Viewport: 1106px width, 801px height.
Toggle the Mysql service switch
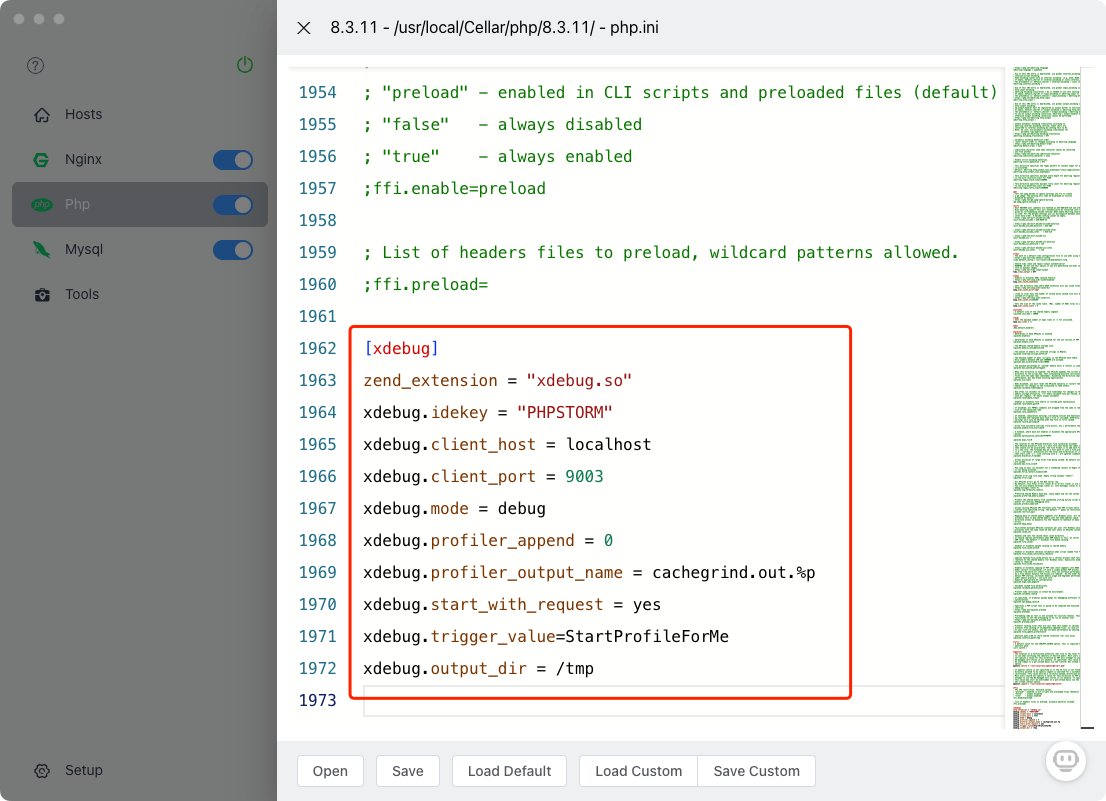233,250
